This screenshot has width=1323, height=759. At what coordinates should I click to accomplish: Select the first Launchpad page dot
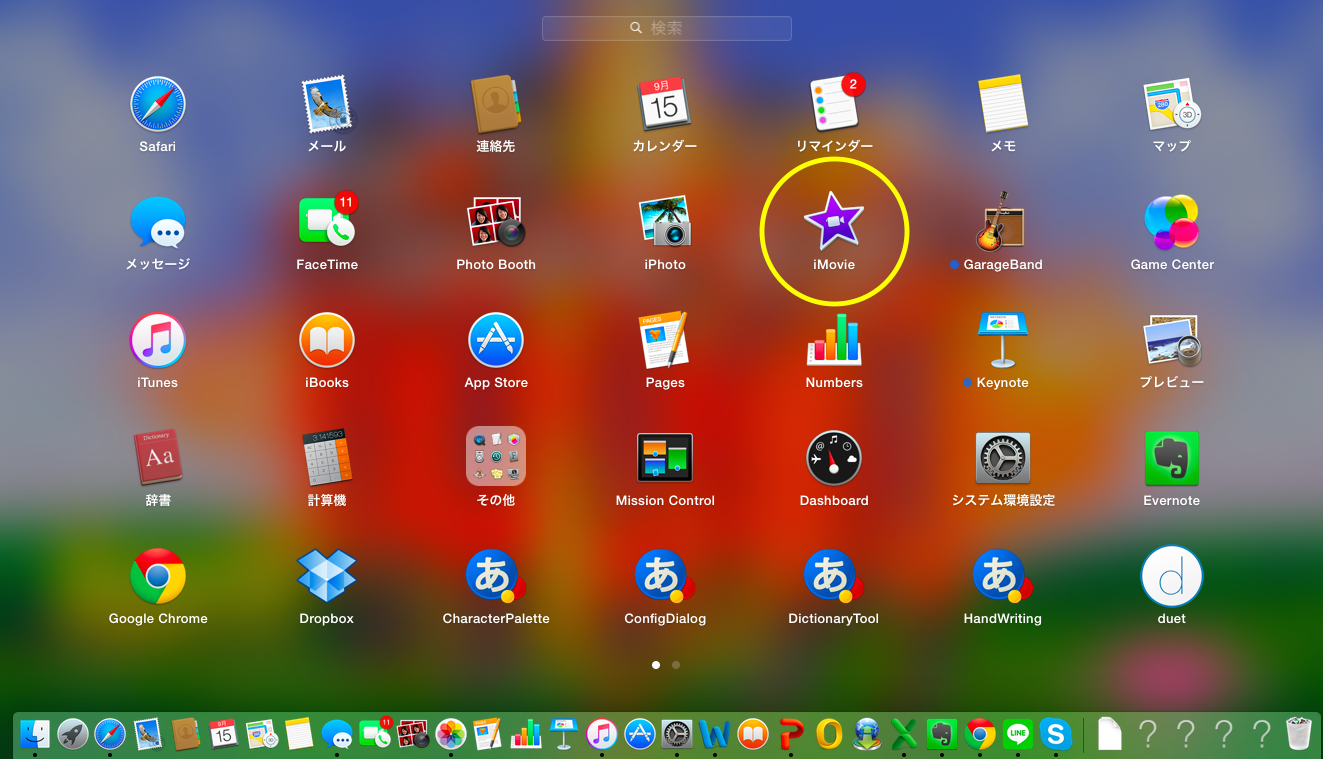pos(656,664)
